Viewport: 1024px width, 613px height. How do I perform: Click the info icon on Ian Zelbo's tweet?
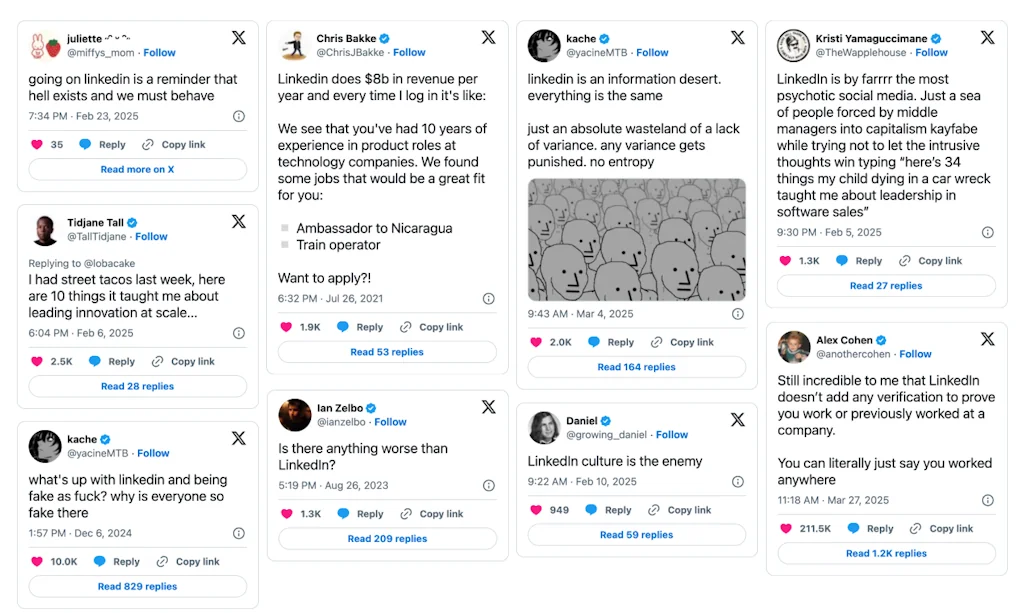point(488,485)
